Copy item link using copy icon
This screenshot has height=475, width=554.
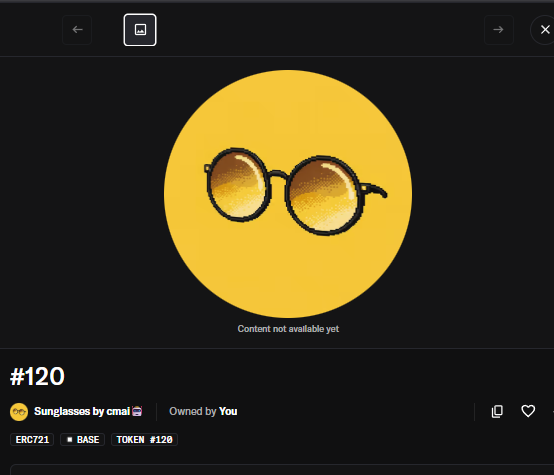[497, 411]
